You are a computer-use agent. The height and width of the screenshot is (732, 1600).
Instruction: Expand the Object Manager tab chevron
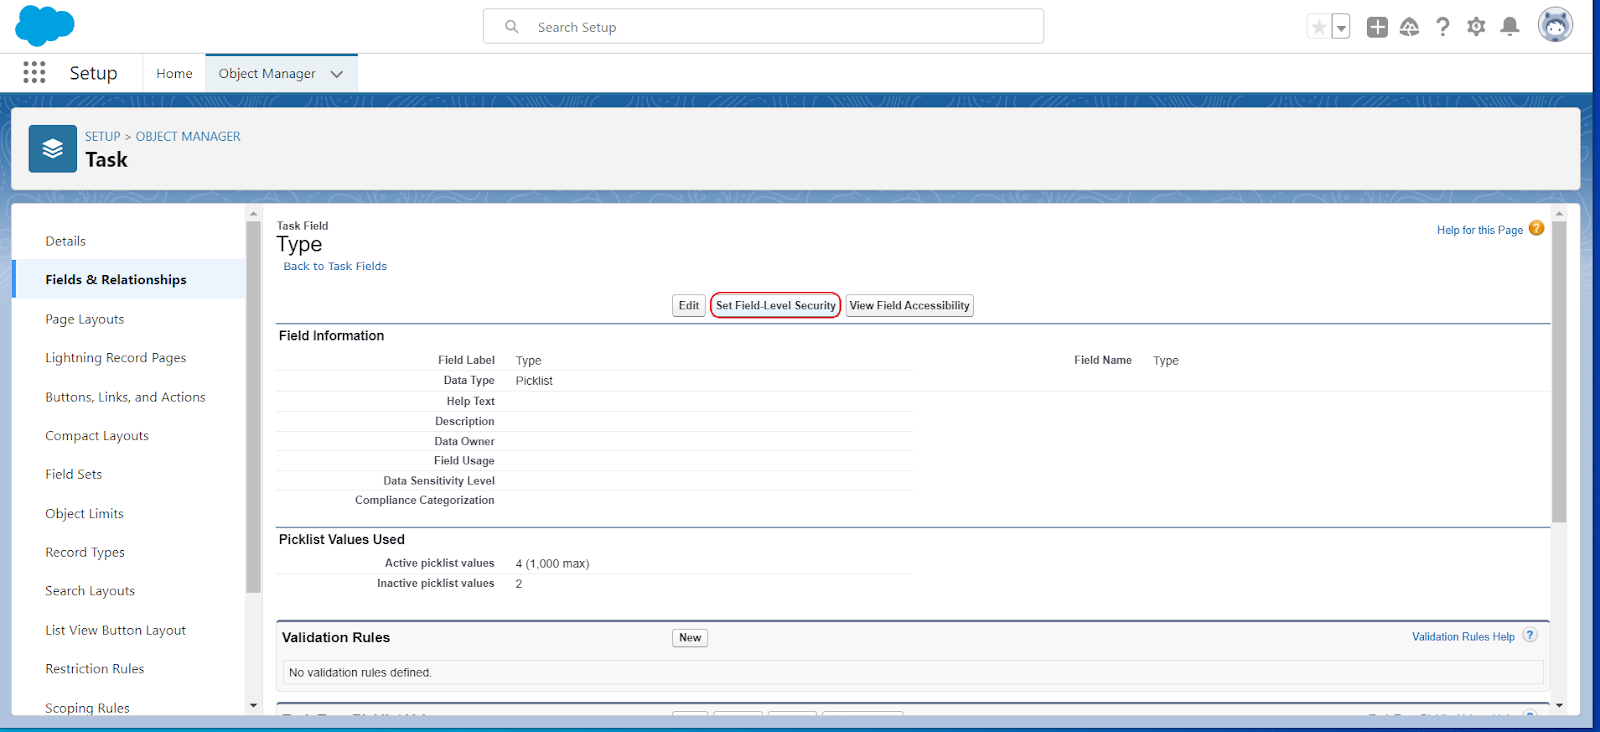(337, 74)
